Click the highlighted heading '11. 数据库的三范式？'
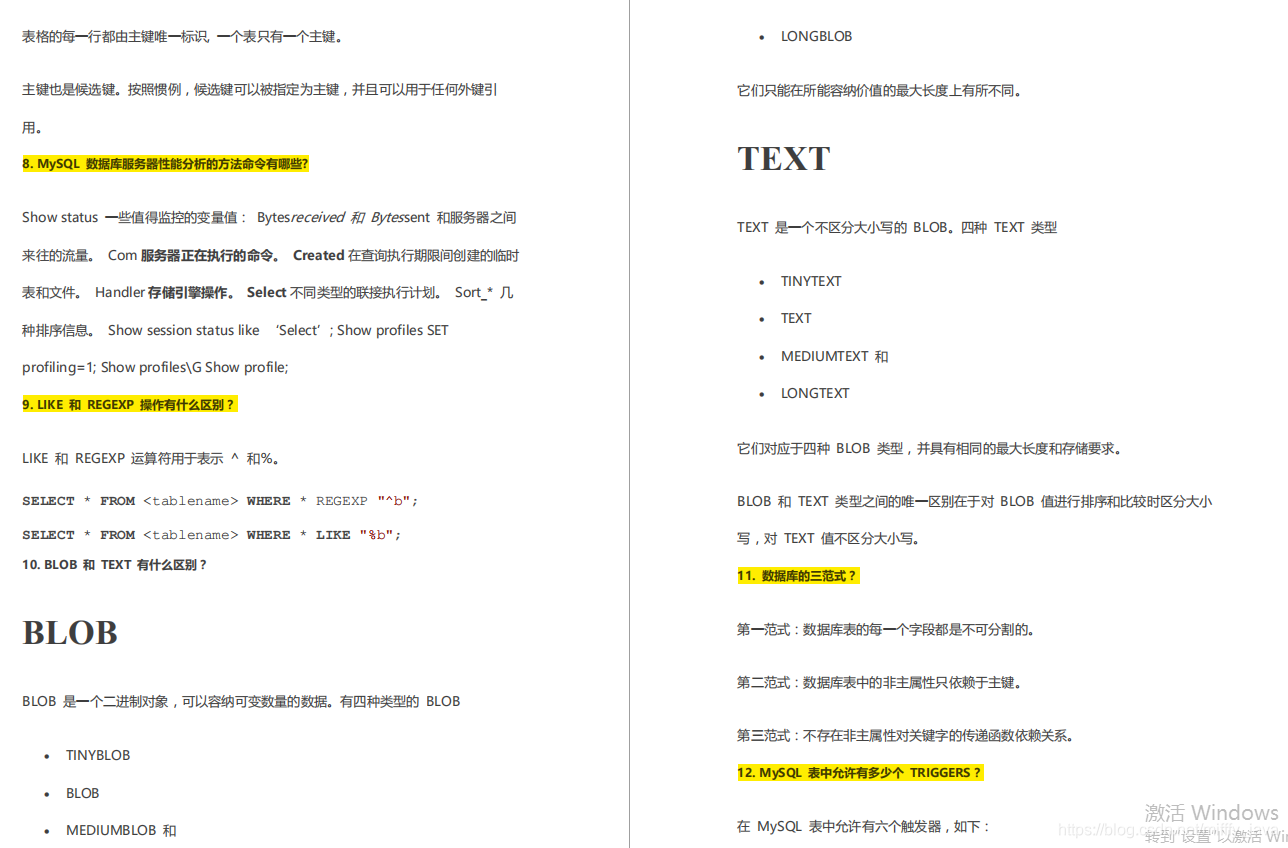The image size is (1288, 848). tap(797, 576)
